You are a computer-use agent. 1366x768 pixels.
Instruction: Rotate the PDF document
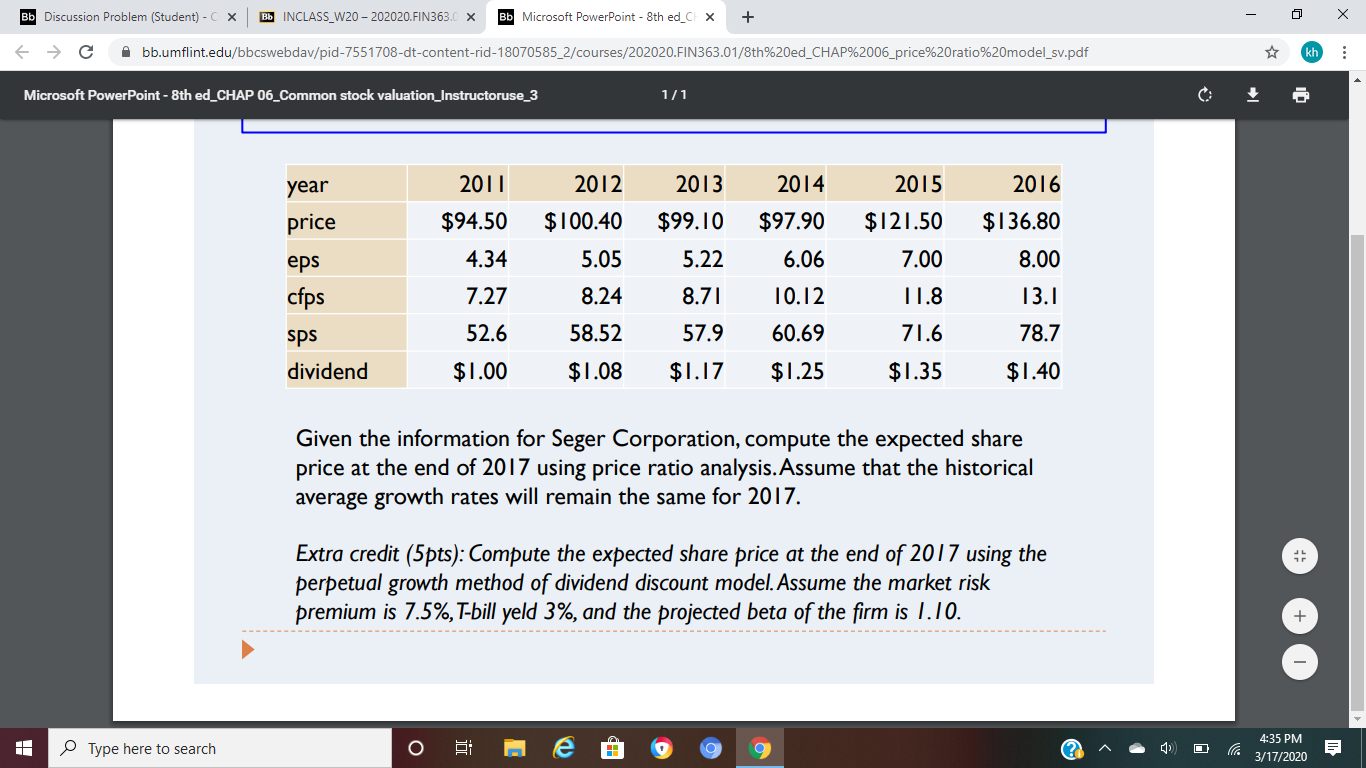1205,95
